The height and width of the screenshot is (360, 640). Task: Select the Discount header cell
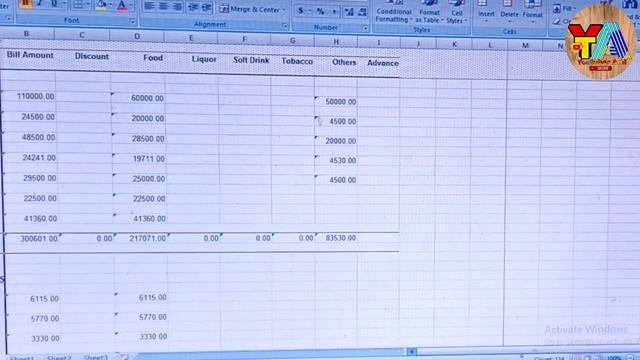point(91,56)
